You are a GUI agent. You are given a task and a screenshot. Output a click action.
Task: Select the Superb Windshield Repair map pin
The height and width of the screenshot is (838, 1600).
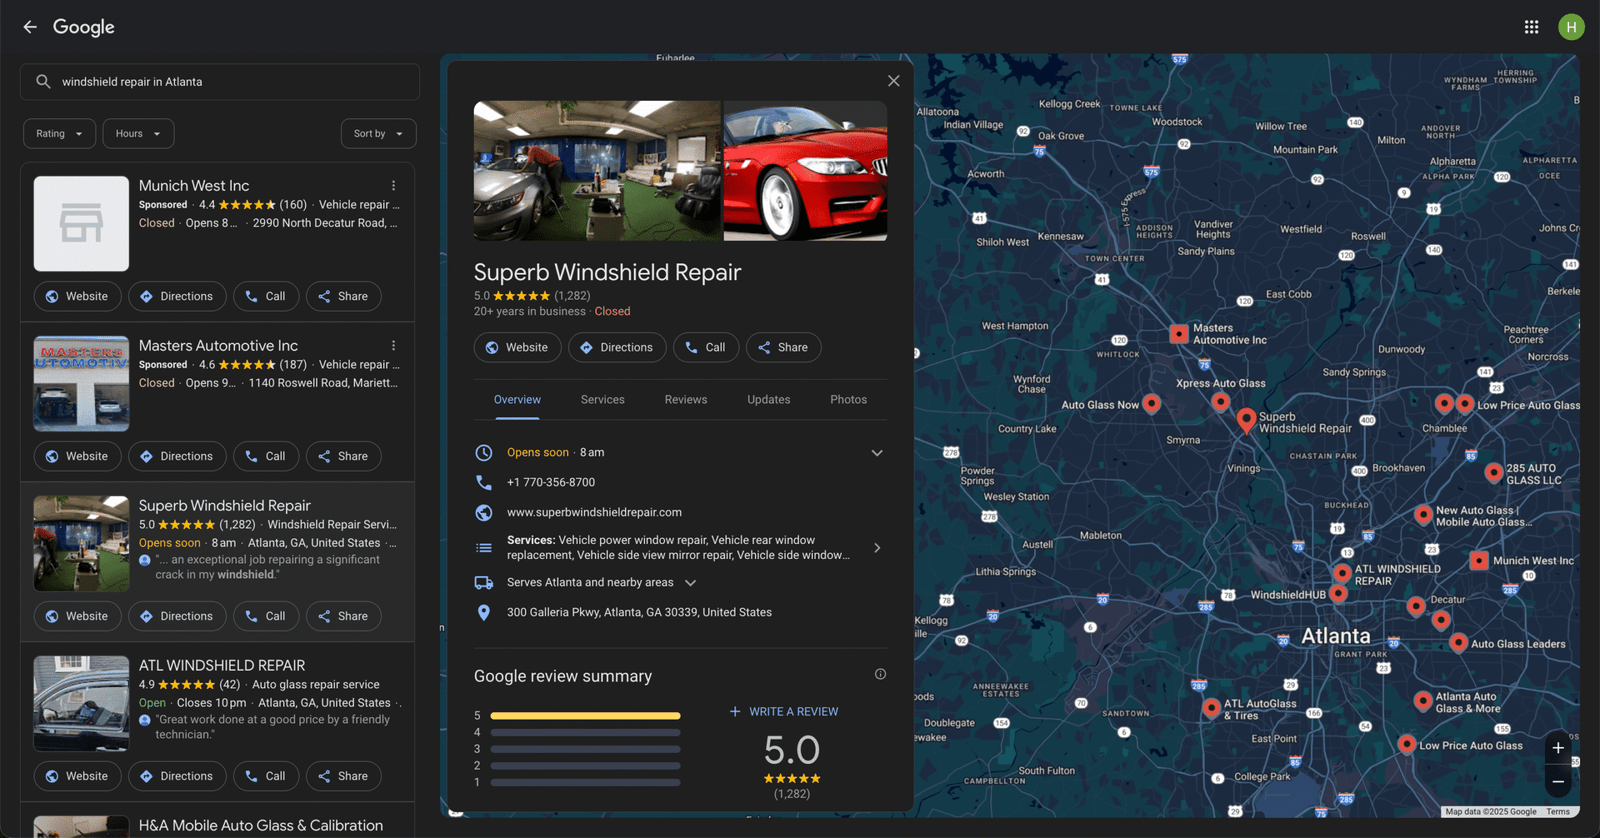[1246, 420]
